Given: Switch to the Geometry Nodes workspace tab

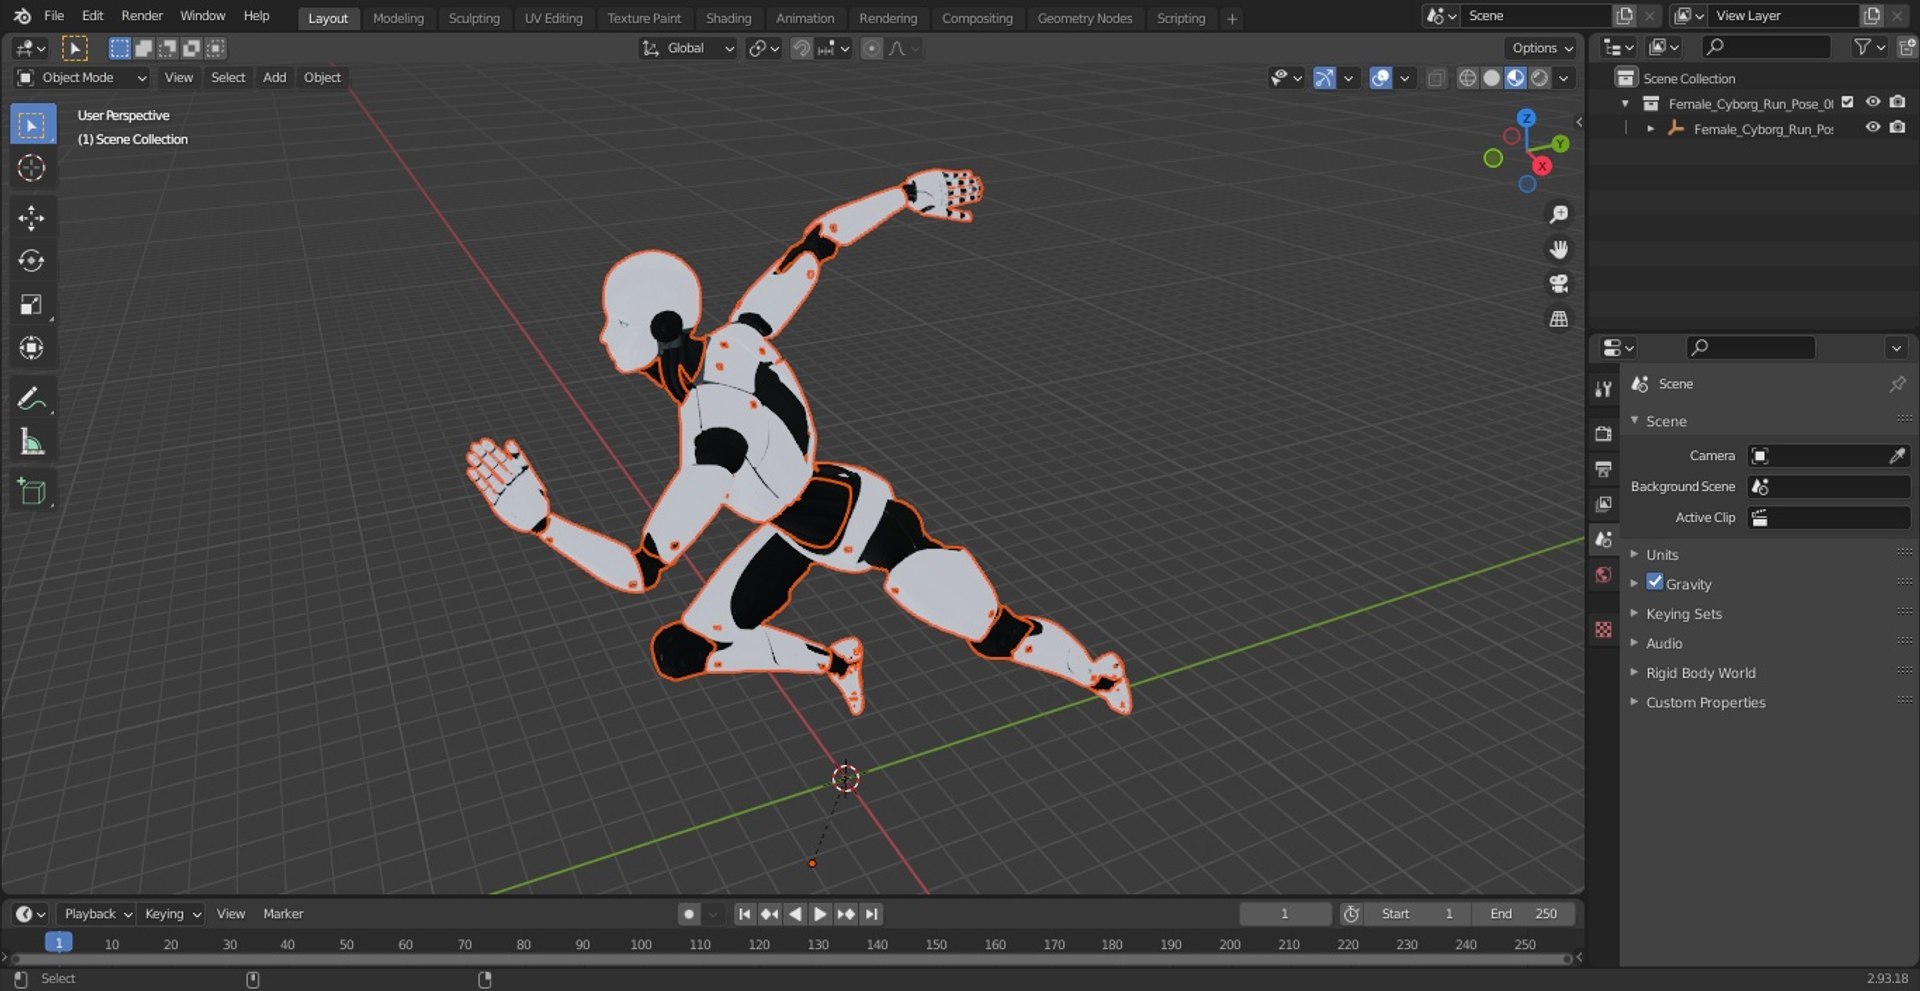Looking at the screenshot, I should pyautogui.click(x=1085, y=18).
